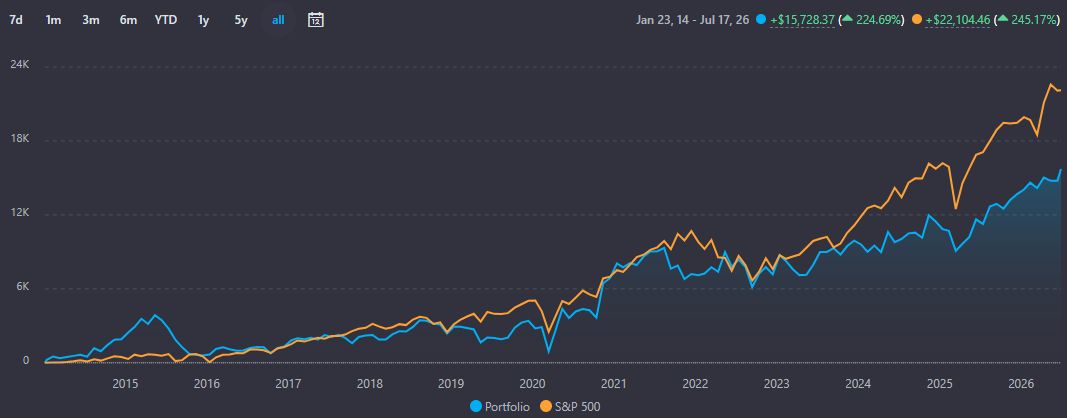
Task: Click the 24K gridline label on y-axis
Action: (x=18, y=65)
